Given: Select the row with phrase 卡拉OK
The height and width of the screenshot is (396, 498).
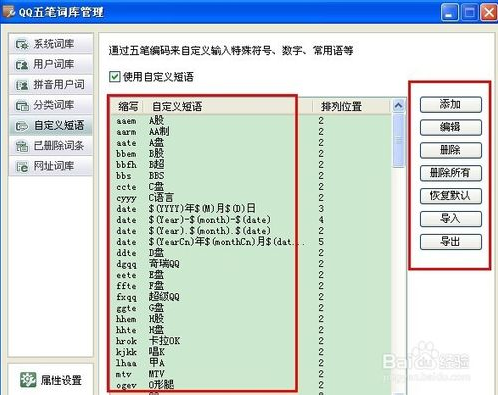Looking at the screenshot, I should pos(250,341).
